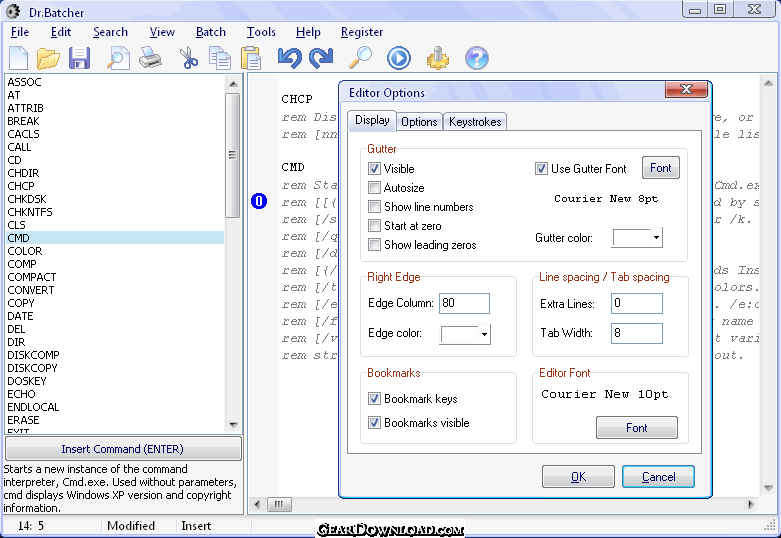
Task: Click command list scrollbar up arrow
Action: pyautogui.click(x=233, y=83)
